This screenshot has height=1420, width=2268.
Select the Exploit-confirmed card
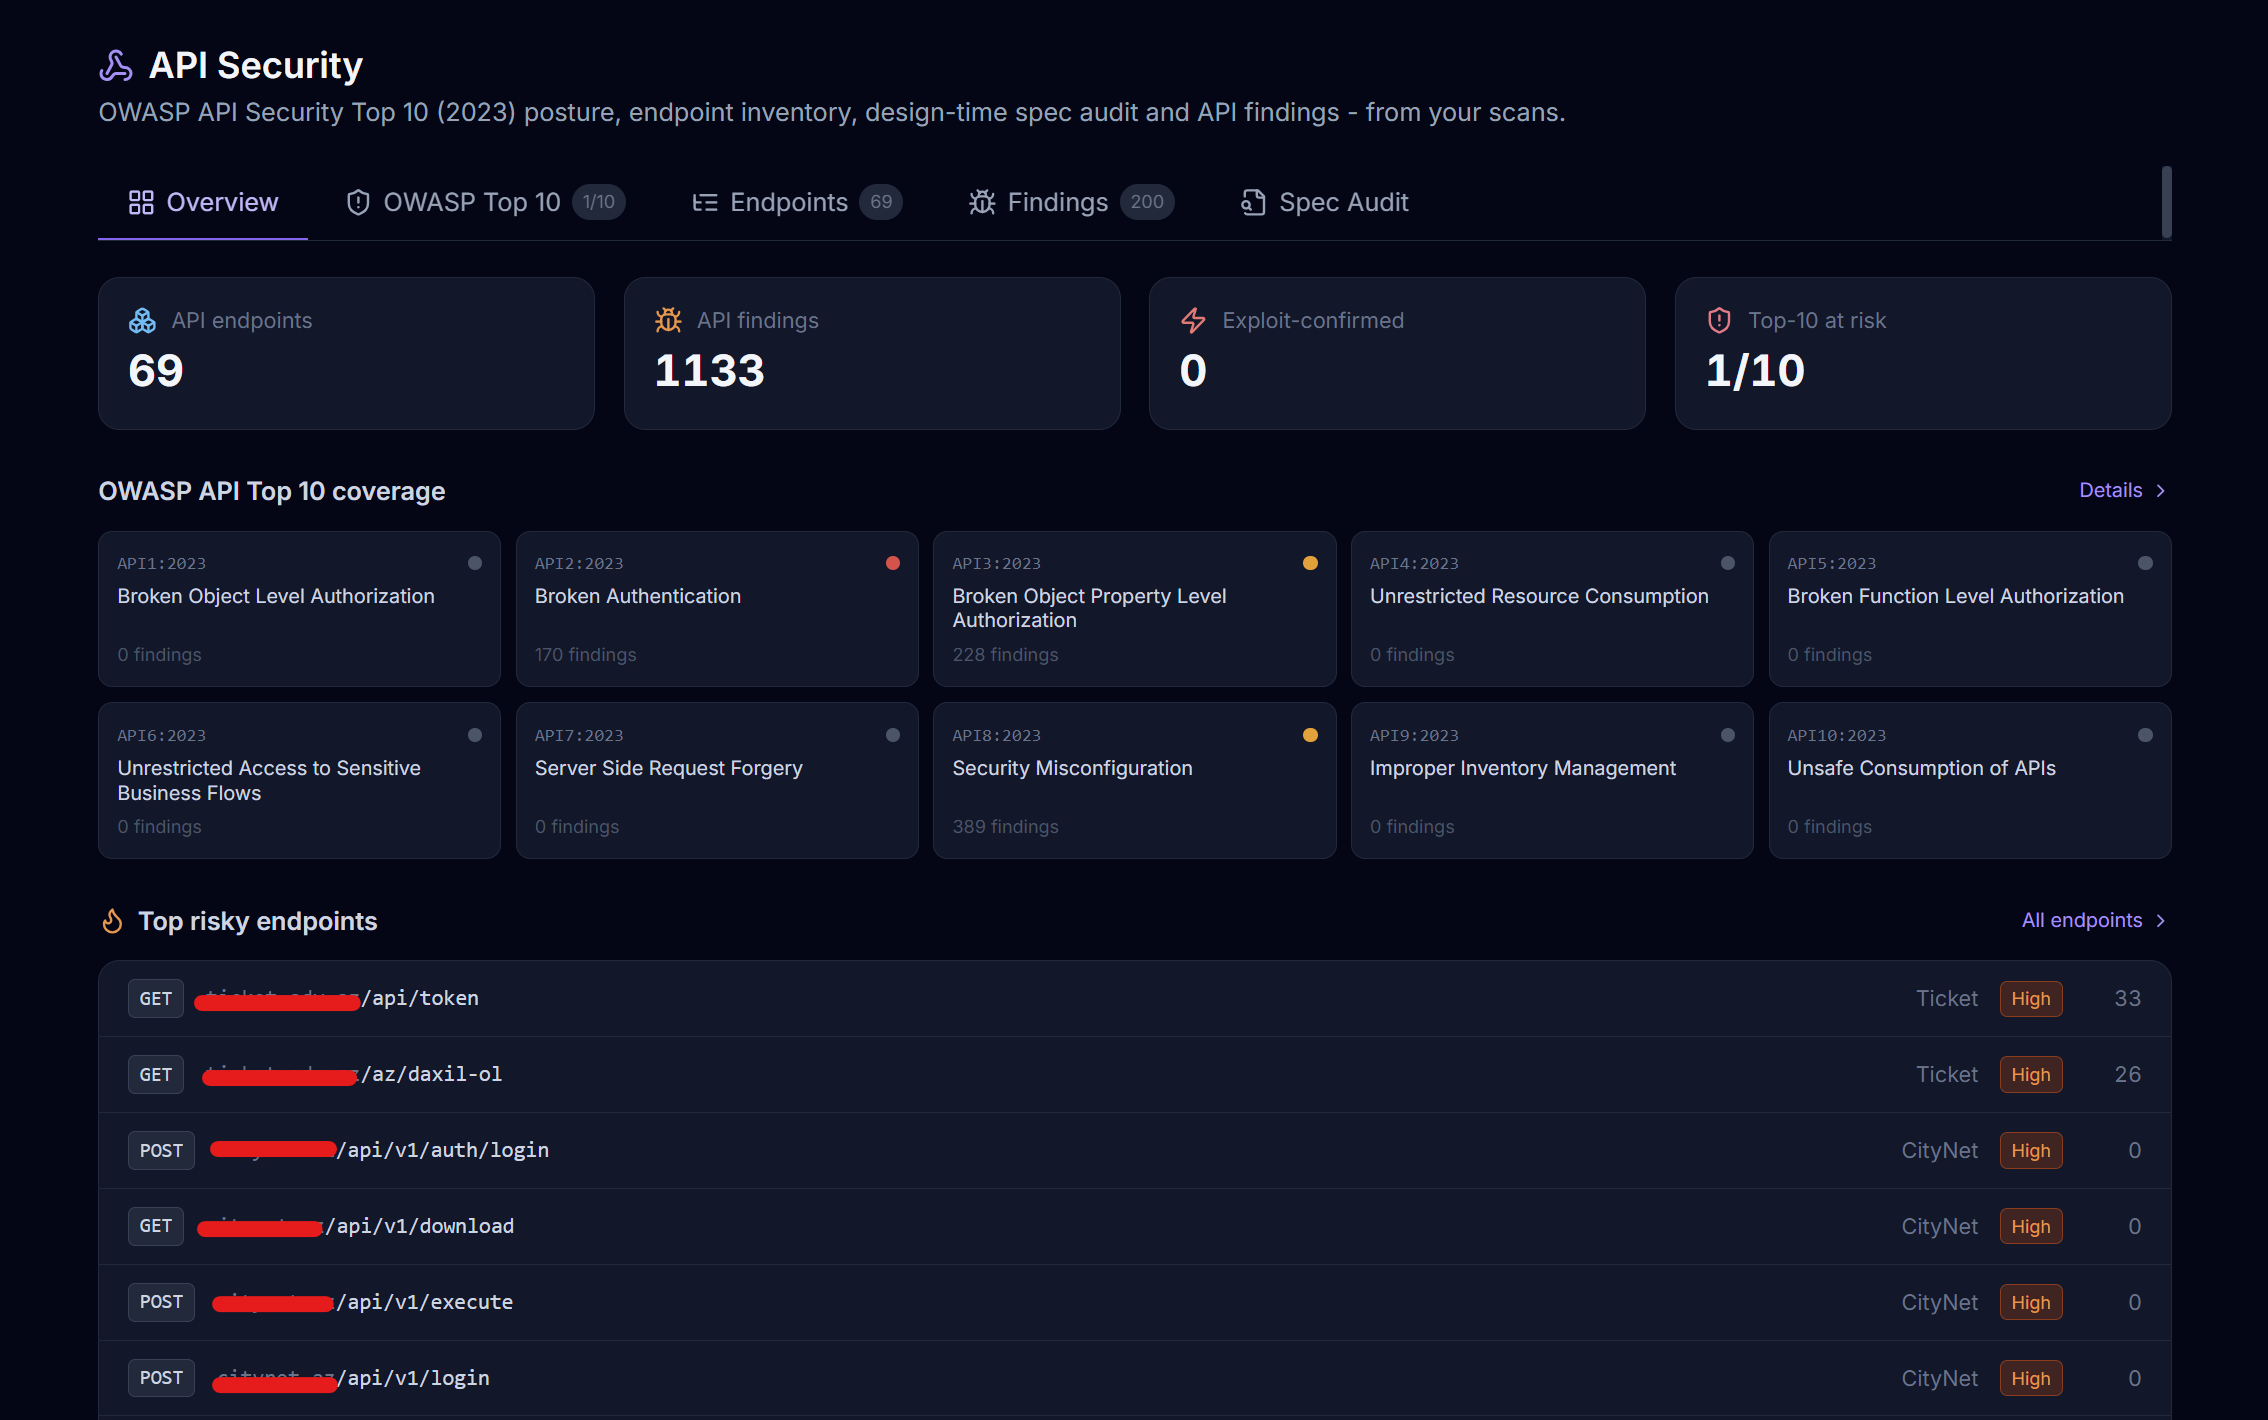pyautogui.click(x=1397, y=353)
